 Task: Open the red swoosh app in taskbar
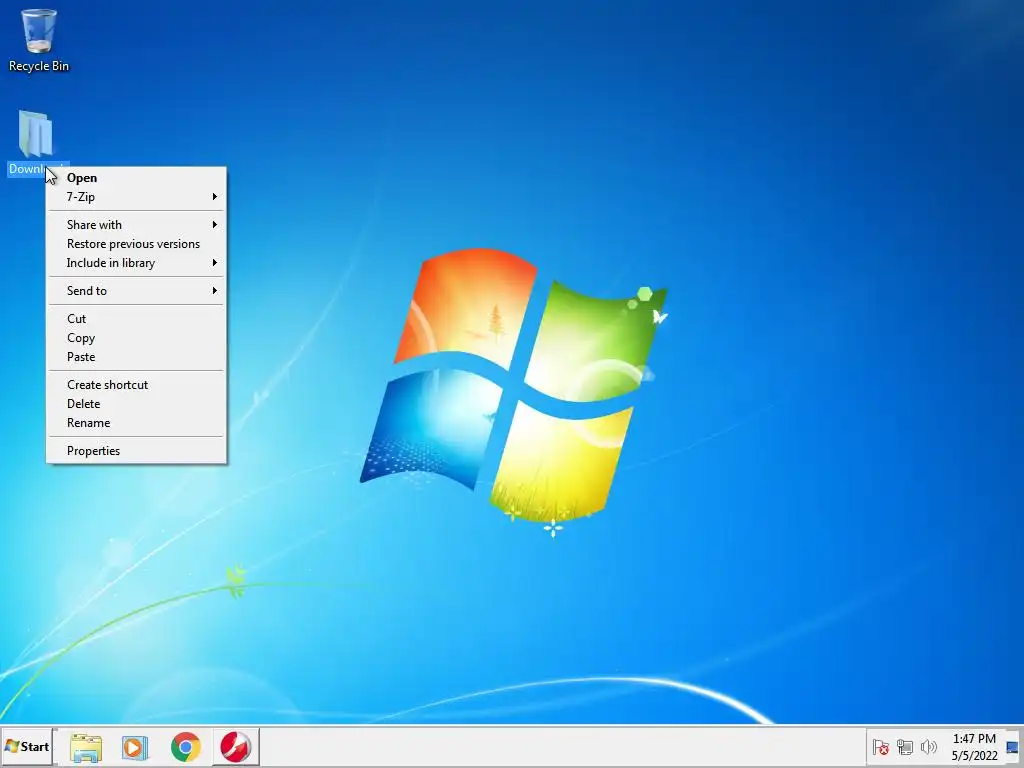point(236,747)
